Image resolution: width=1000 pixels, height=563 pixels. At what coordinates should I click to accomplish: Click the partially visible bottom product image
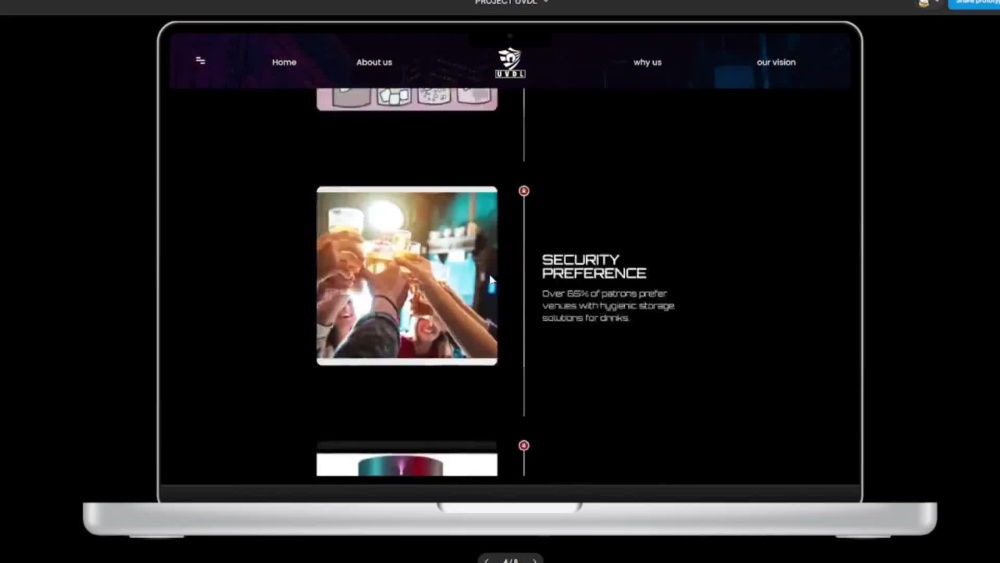pos(407,459)
